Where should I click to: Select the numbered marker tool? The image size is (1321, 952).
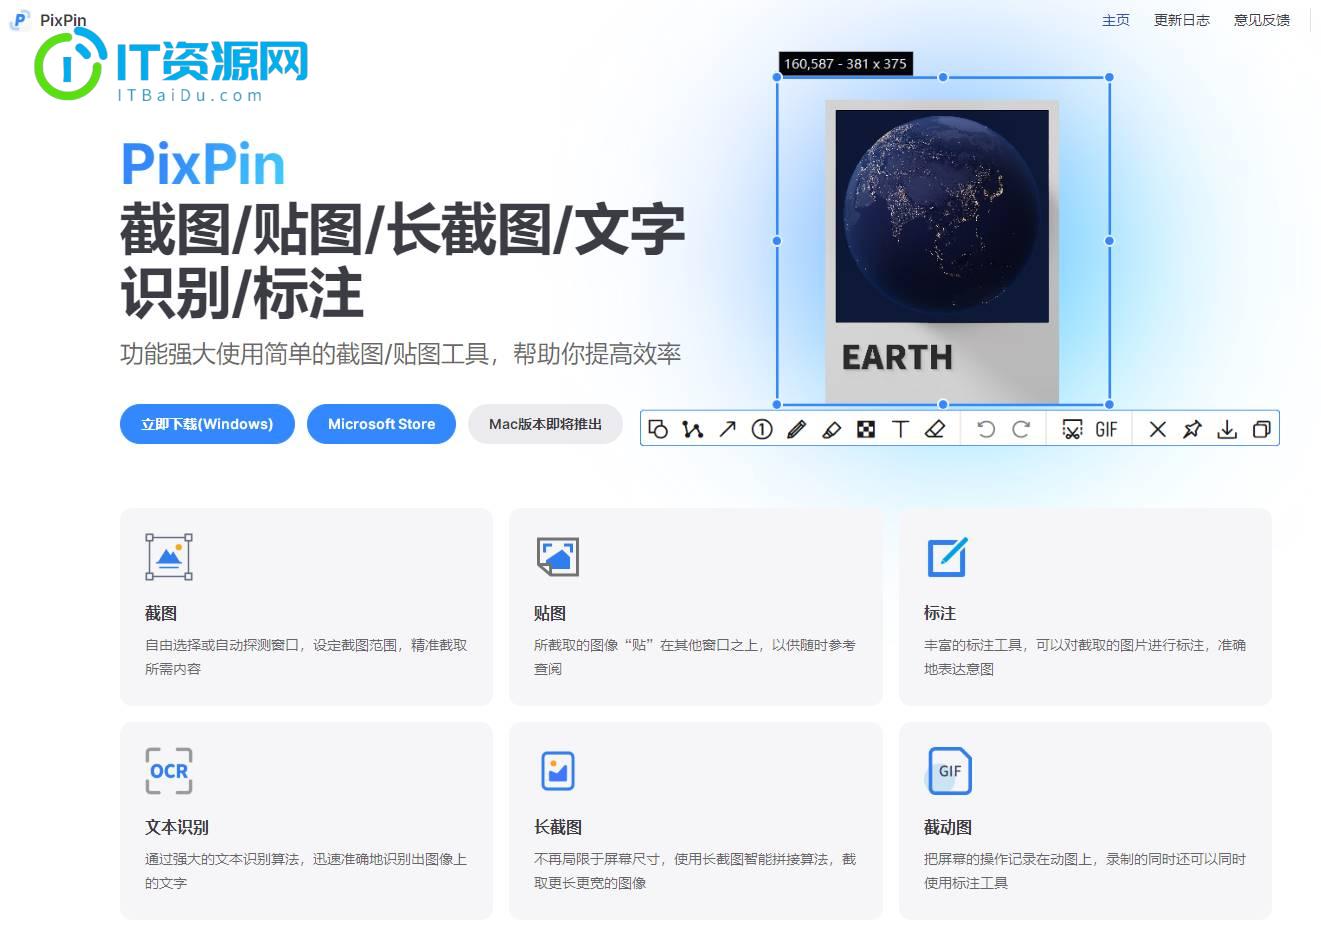point(762,429)
